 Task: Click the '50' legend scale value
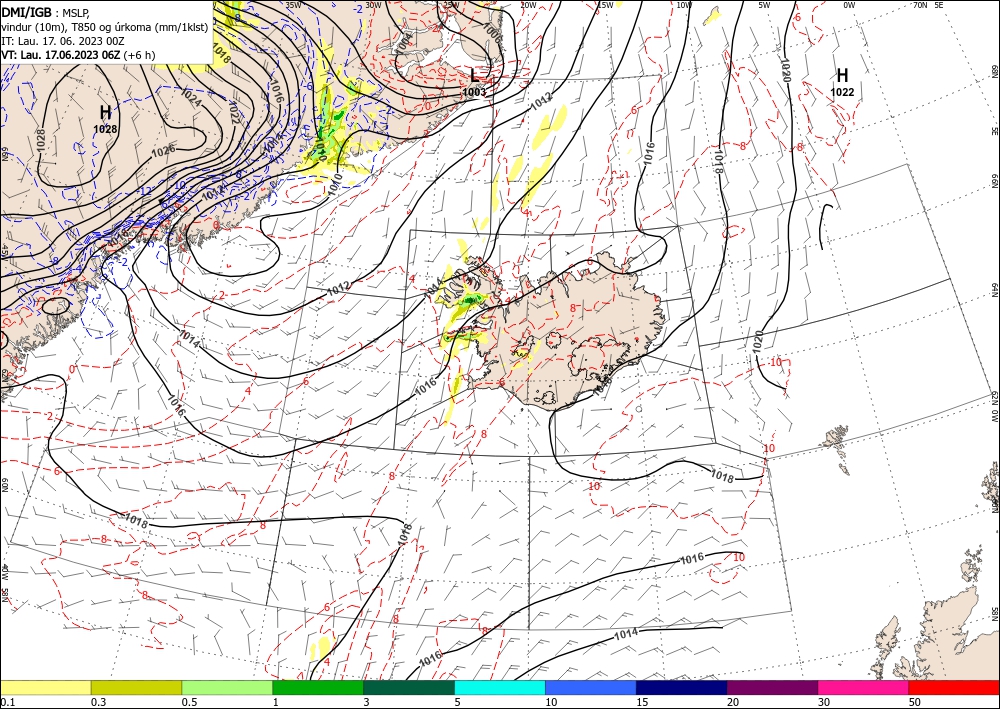[x=915, y=702]
